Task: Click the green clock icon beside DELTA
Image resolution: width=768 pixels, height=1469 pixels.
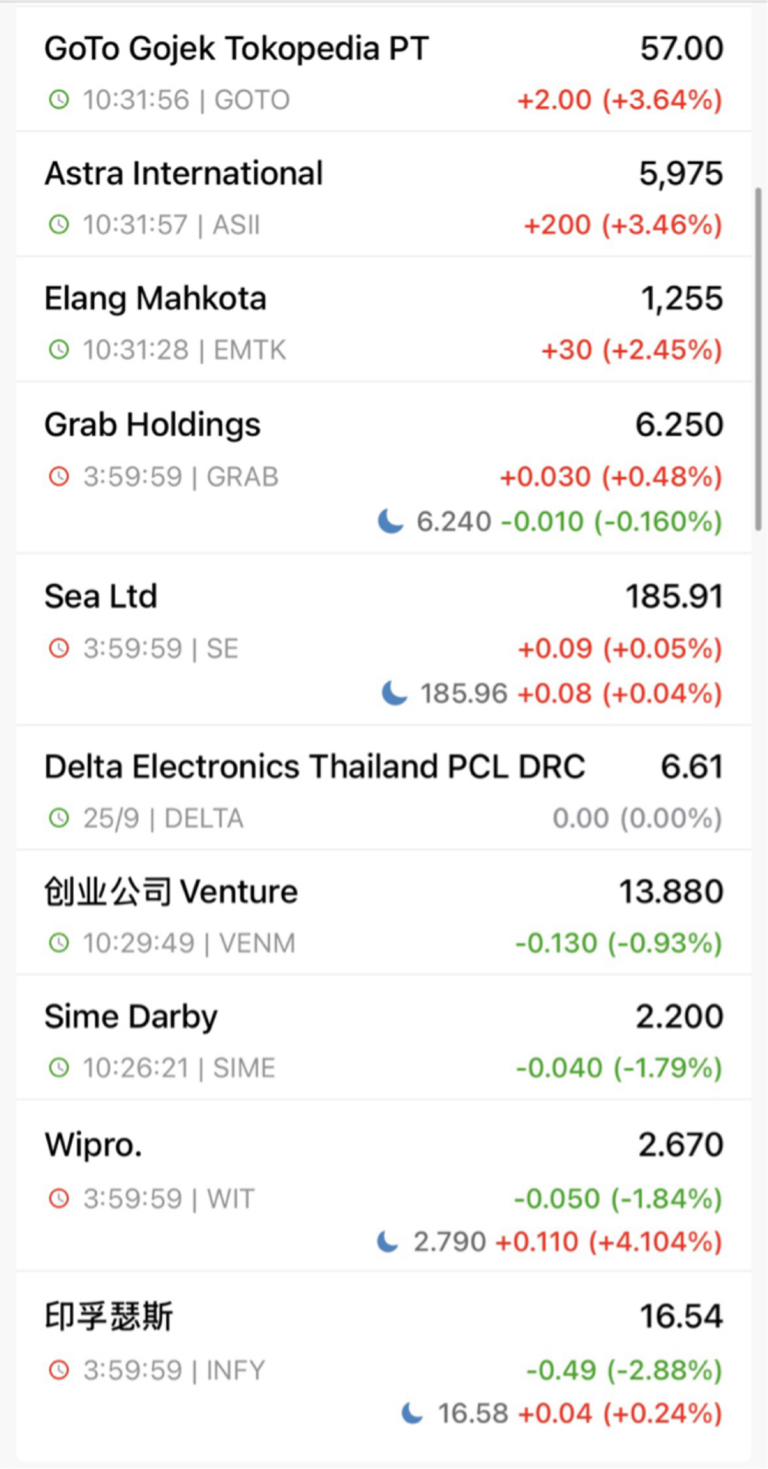Action: click(x=59, y=819)
